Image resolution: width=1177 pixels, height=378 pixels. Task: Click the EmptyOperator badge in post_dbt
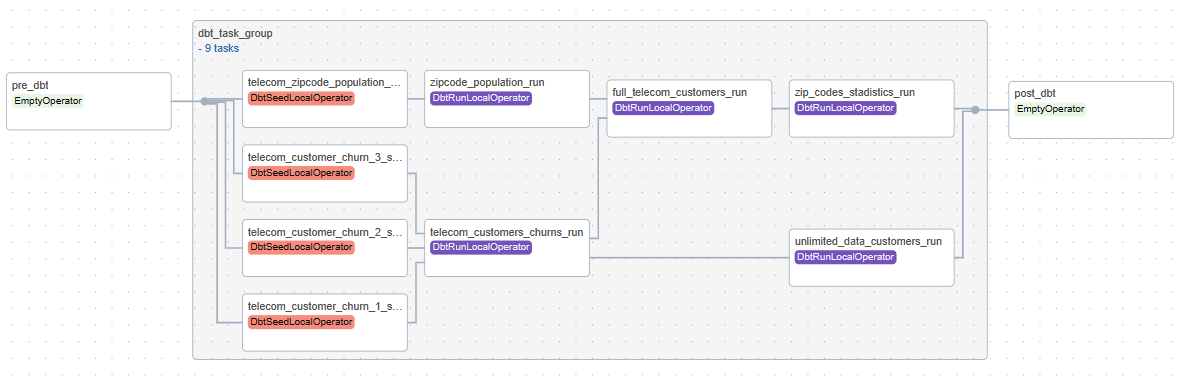[1050, 109]
